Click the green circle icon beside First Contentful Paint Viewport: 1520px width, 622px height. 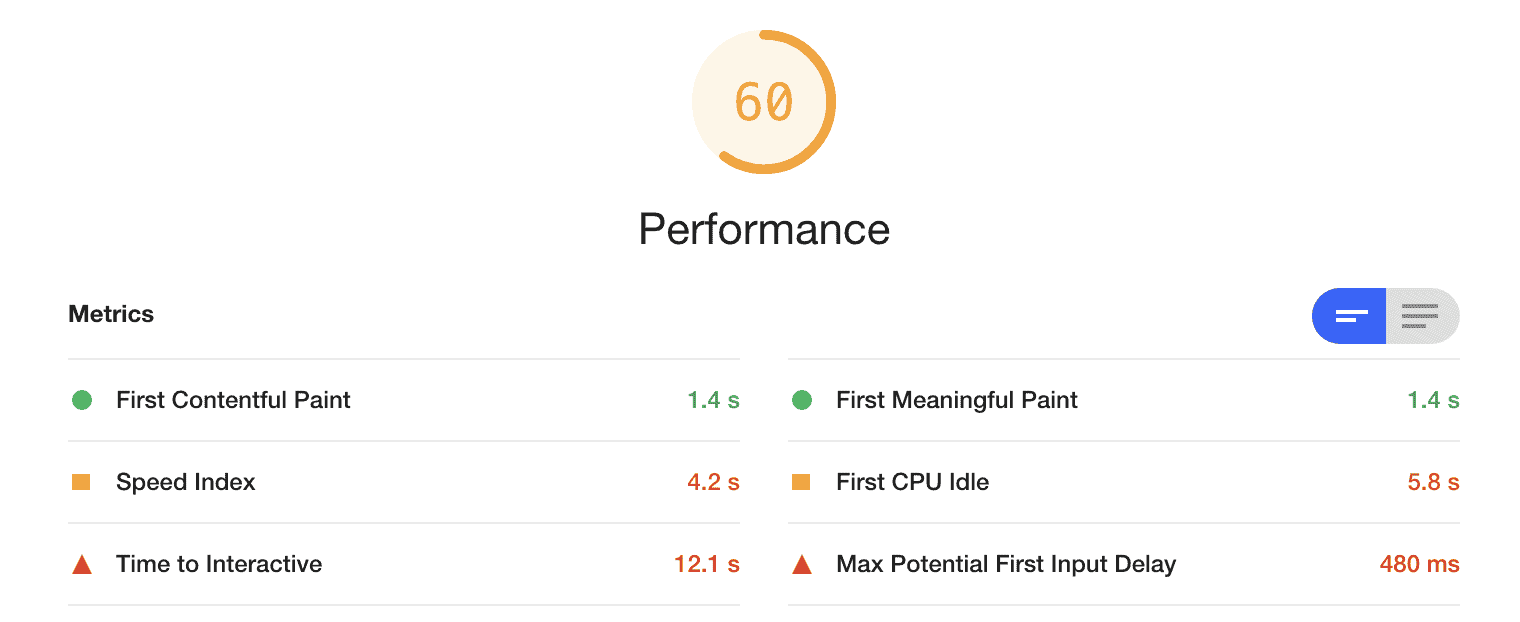point(84,400)
